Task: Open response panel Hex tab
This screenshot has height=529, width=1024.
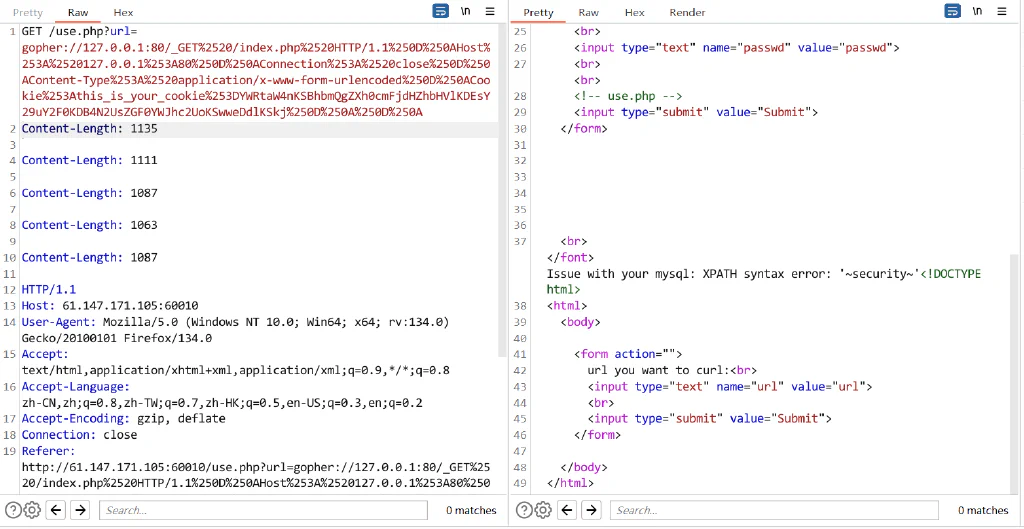Action: pyautogui.click(x=634, y=12)
